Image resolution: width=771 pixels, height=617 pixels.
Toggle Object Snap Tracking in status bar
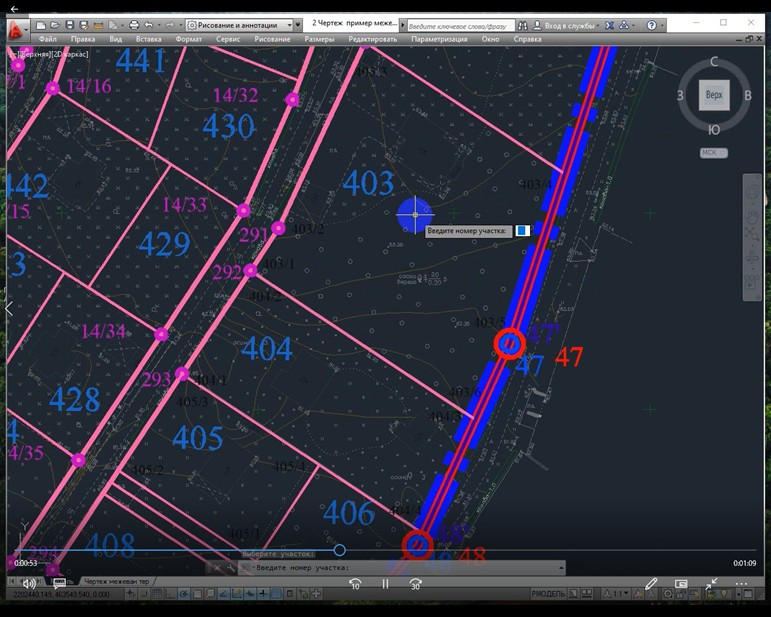point(223,594)
